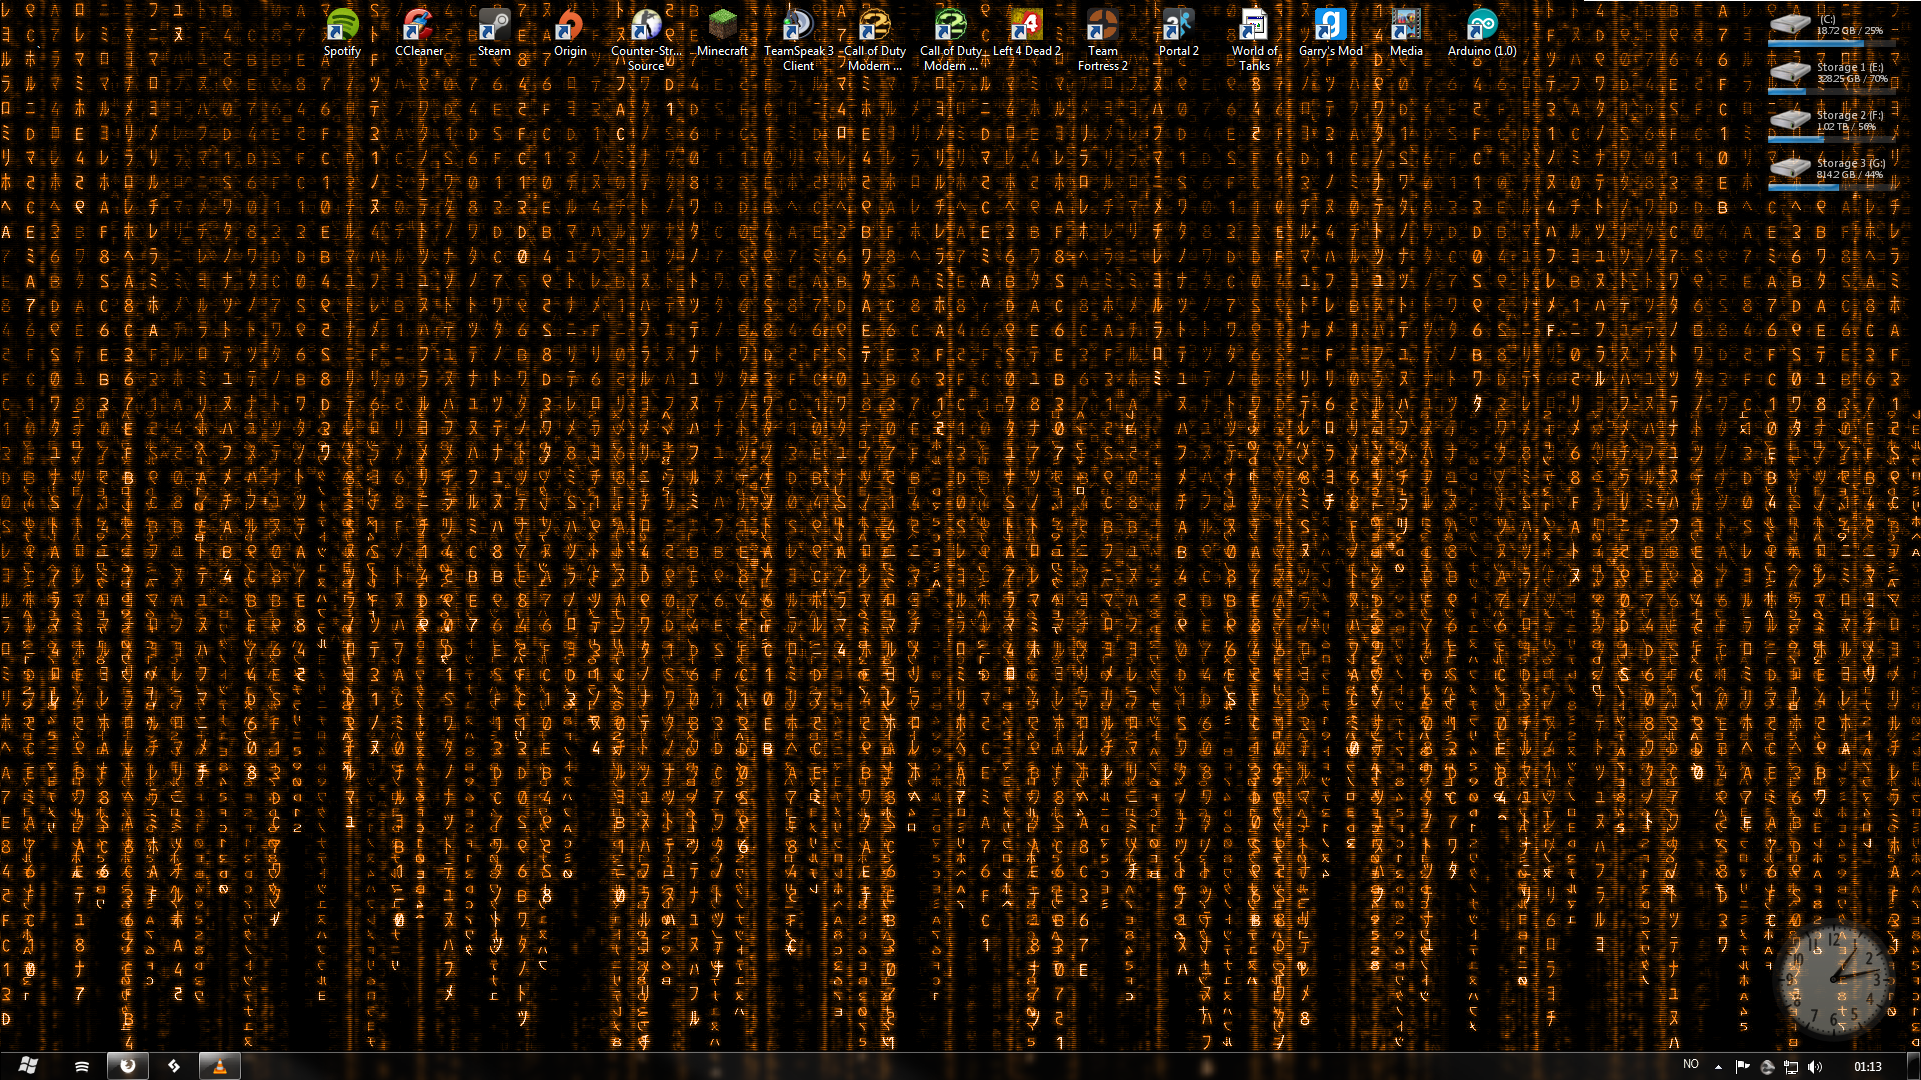Screen dimensions: 1921x1080
Task: Launch Team Fortress 2 from desktop
Action: click(1103, 40)
